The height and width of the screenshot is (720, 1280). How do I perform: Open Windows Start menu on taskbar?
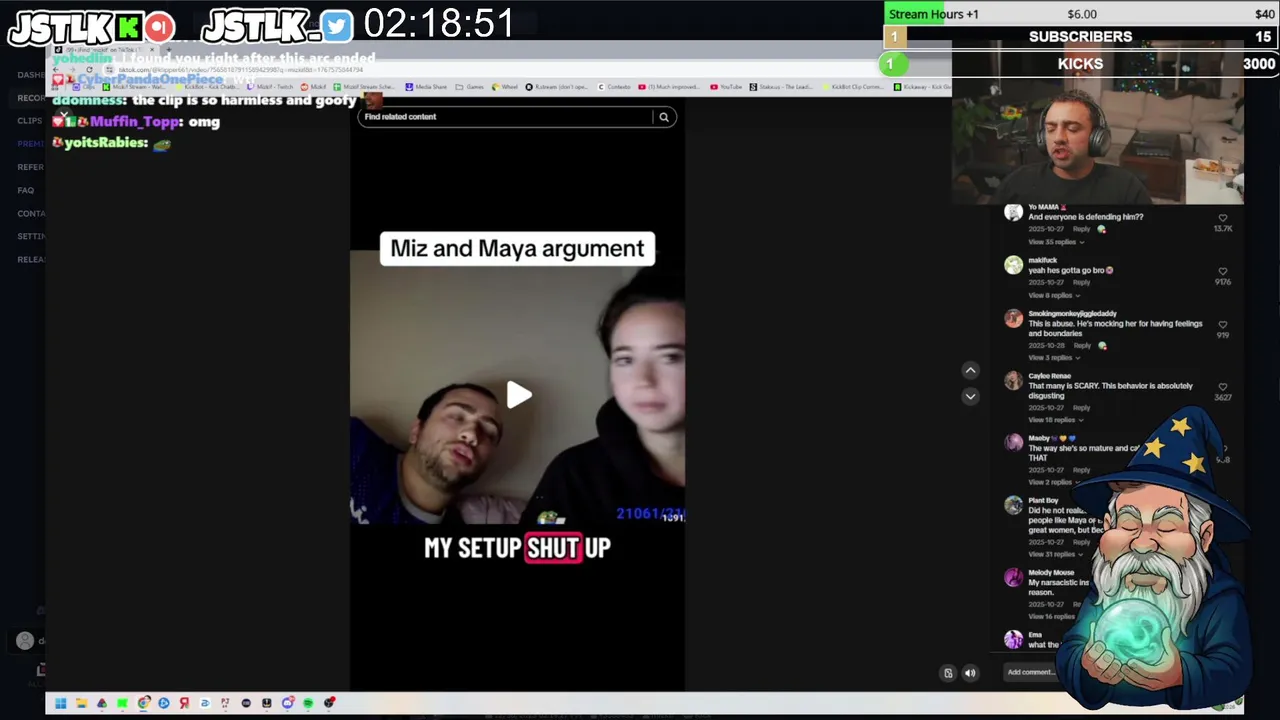coord(60,703)
